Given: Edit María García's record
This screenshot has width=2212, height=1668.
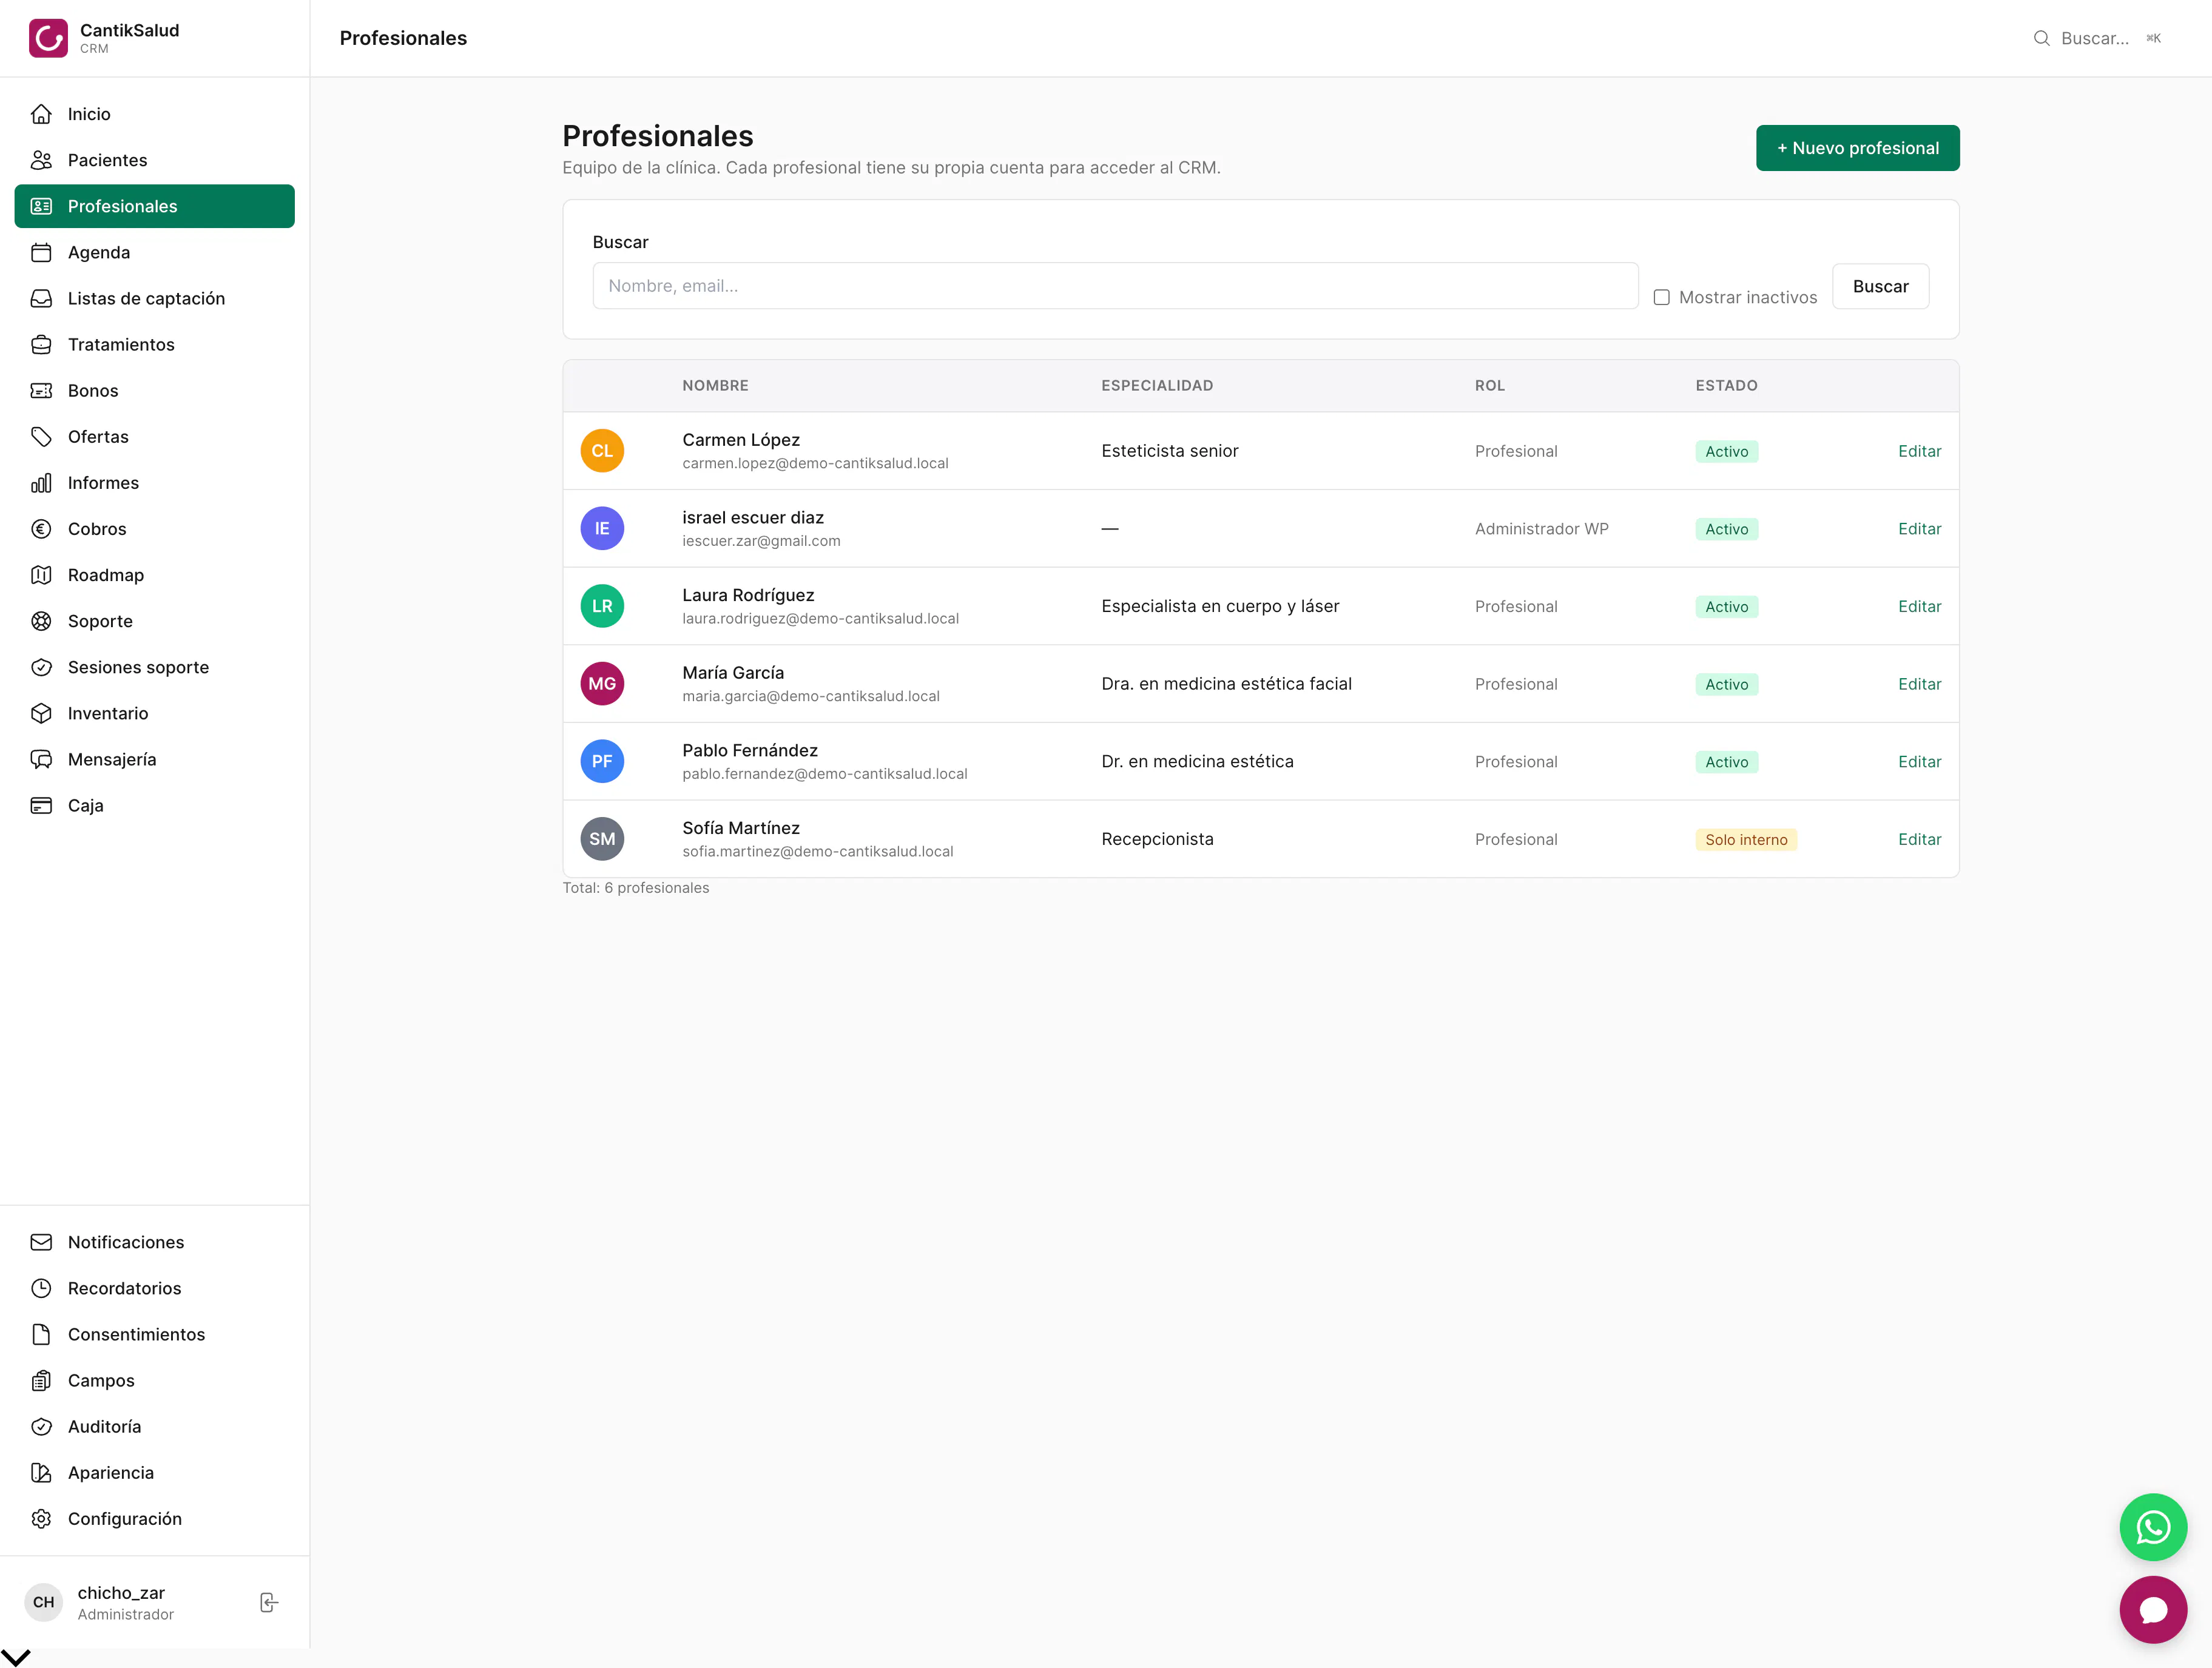Looking at the screenshot, I should point(1919,684).
